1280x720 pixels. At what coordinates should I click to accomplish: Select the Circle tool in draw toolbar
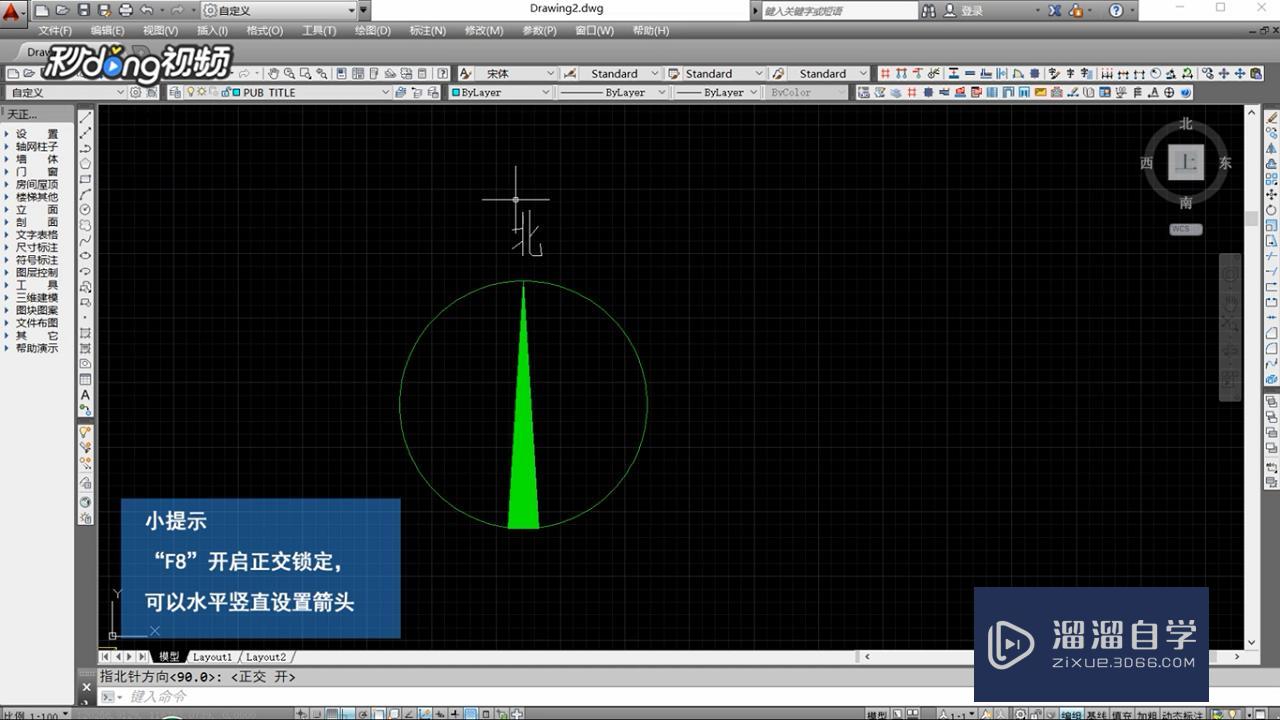(86, 209)
